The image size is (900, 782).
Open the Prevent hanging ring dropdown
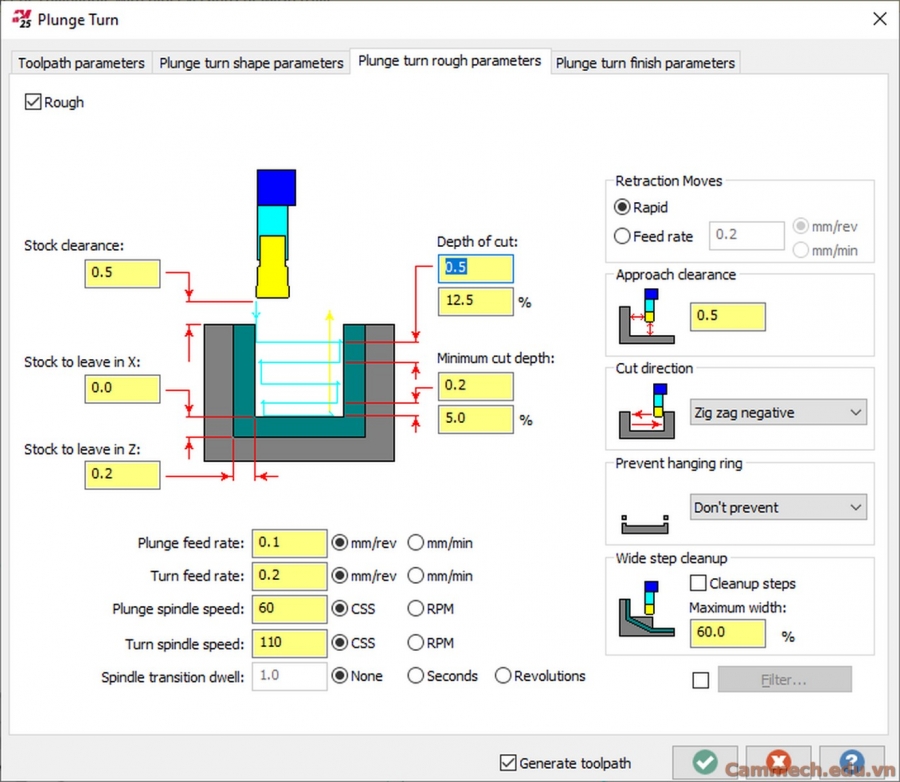click(x=778, y=507)
